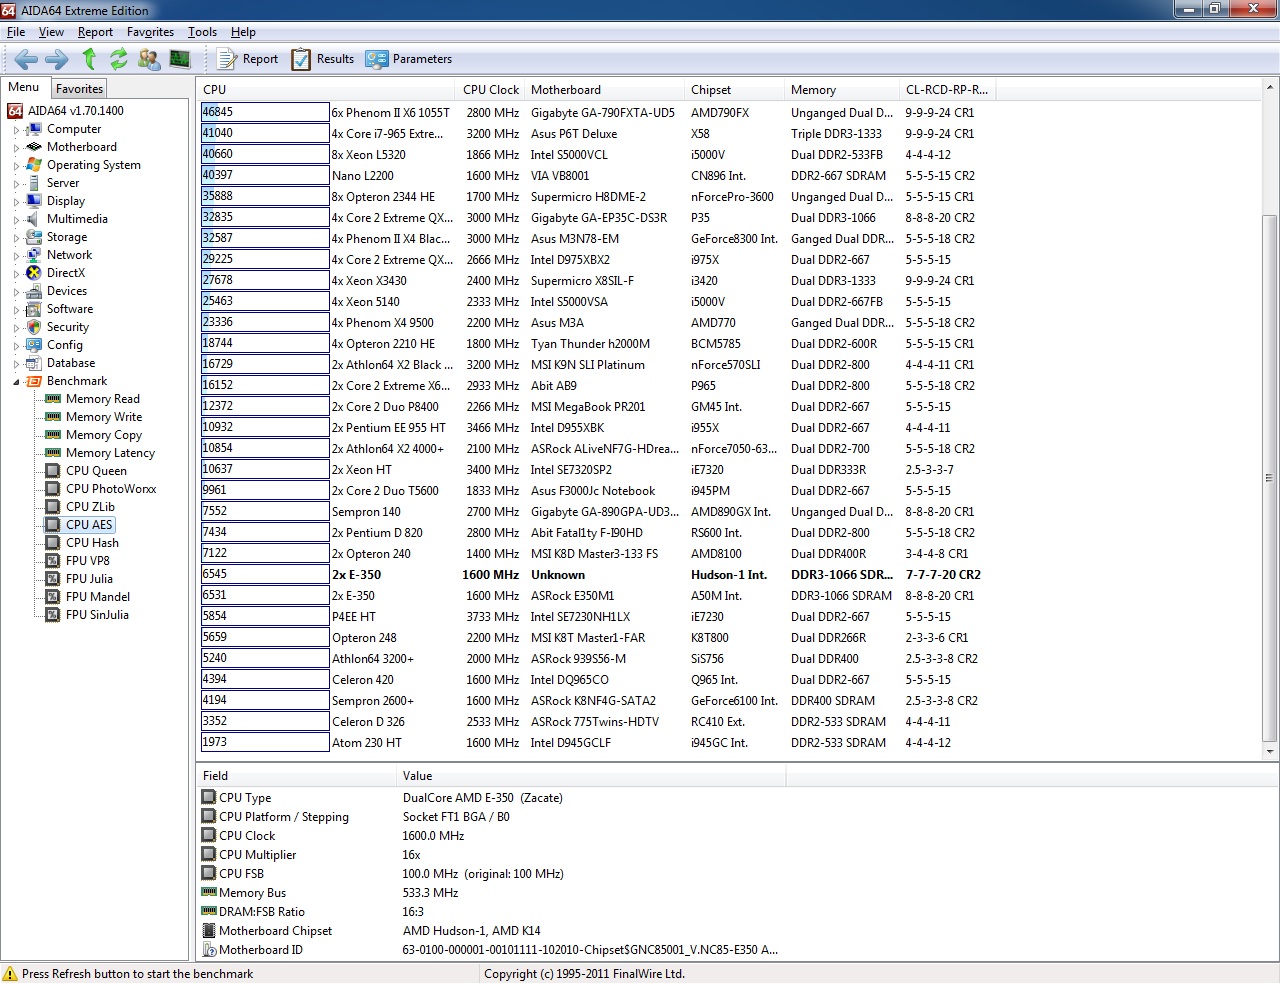
Task: Go back with the left arrow toolbar icon
Action: 26,59
